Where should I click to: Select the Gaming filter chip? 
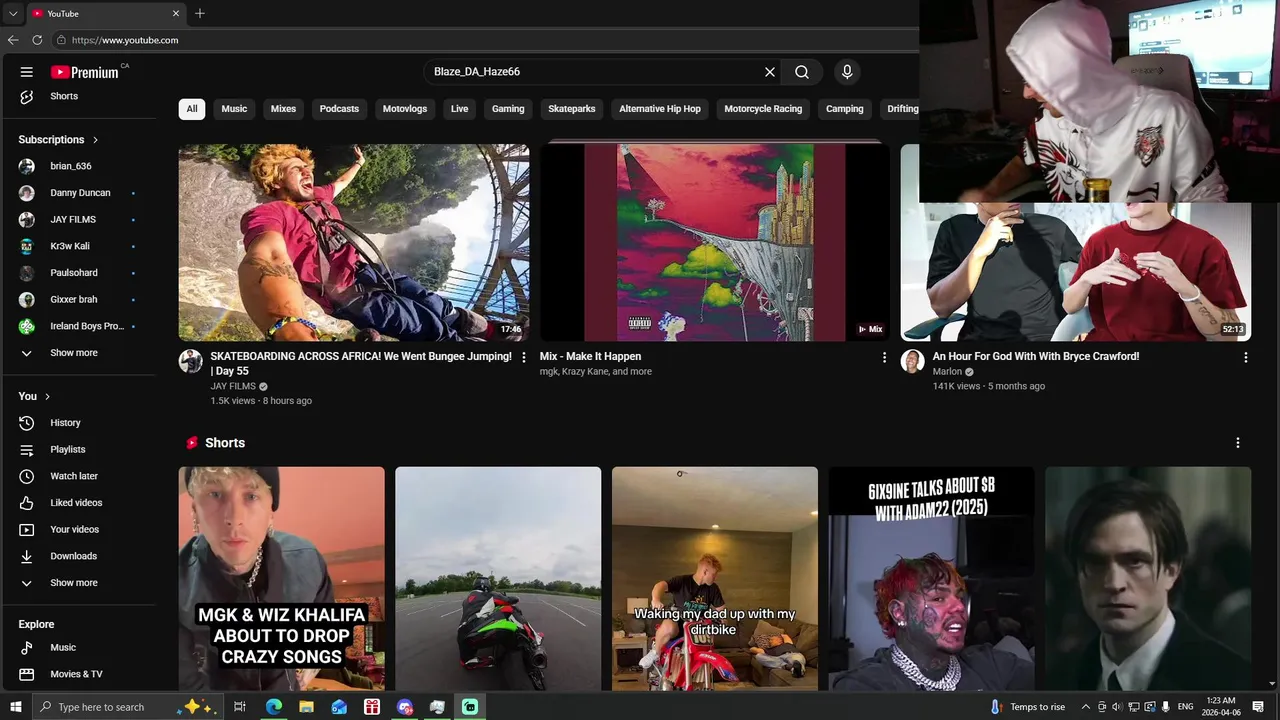(x=508, y=109)
